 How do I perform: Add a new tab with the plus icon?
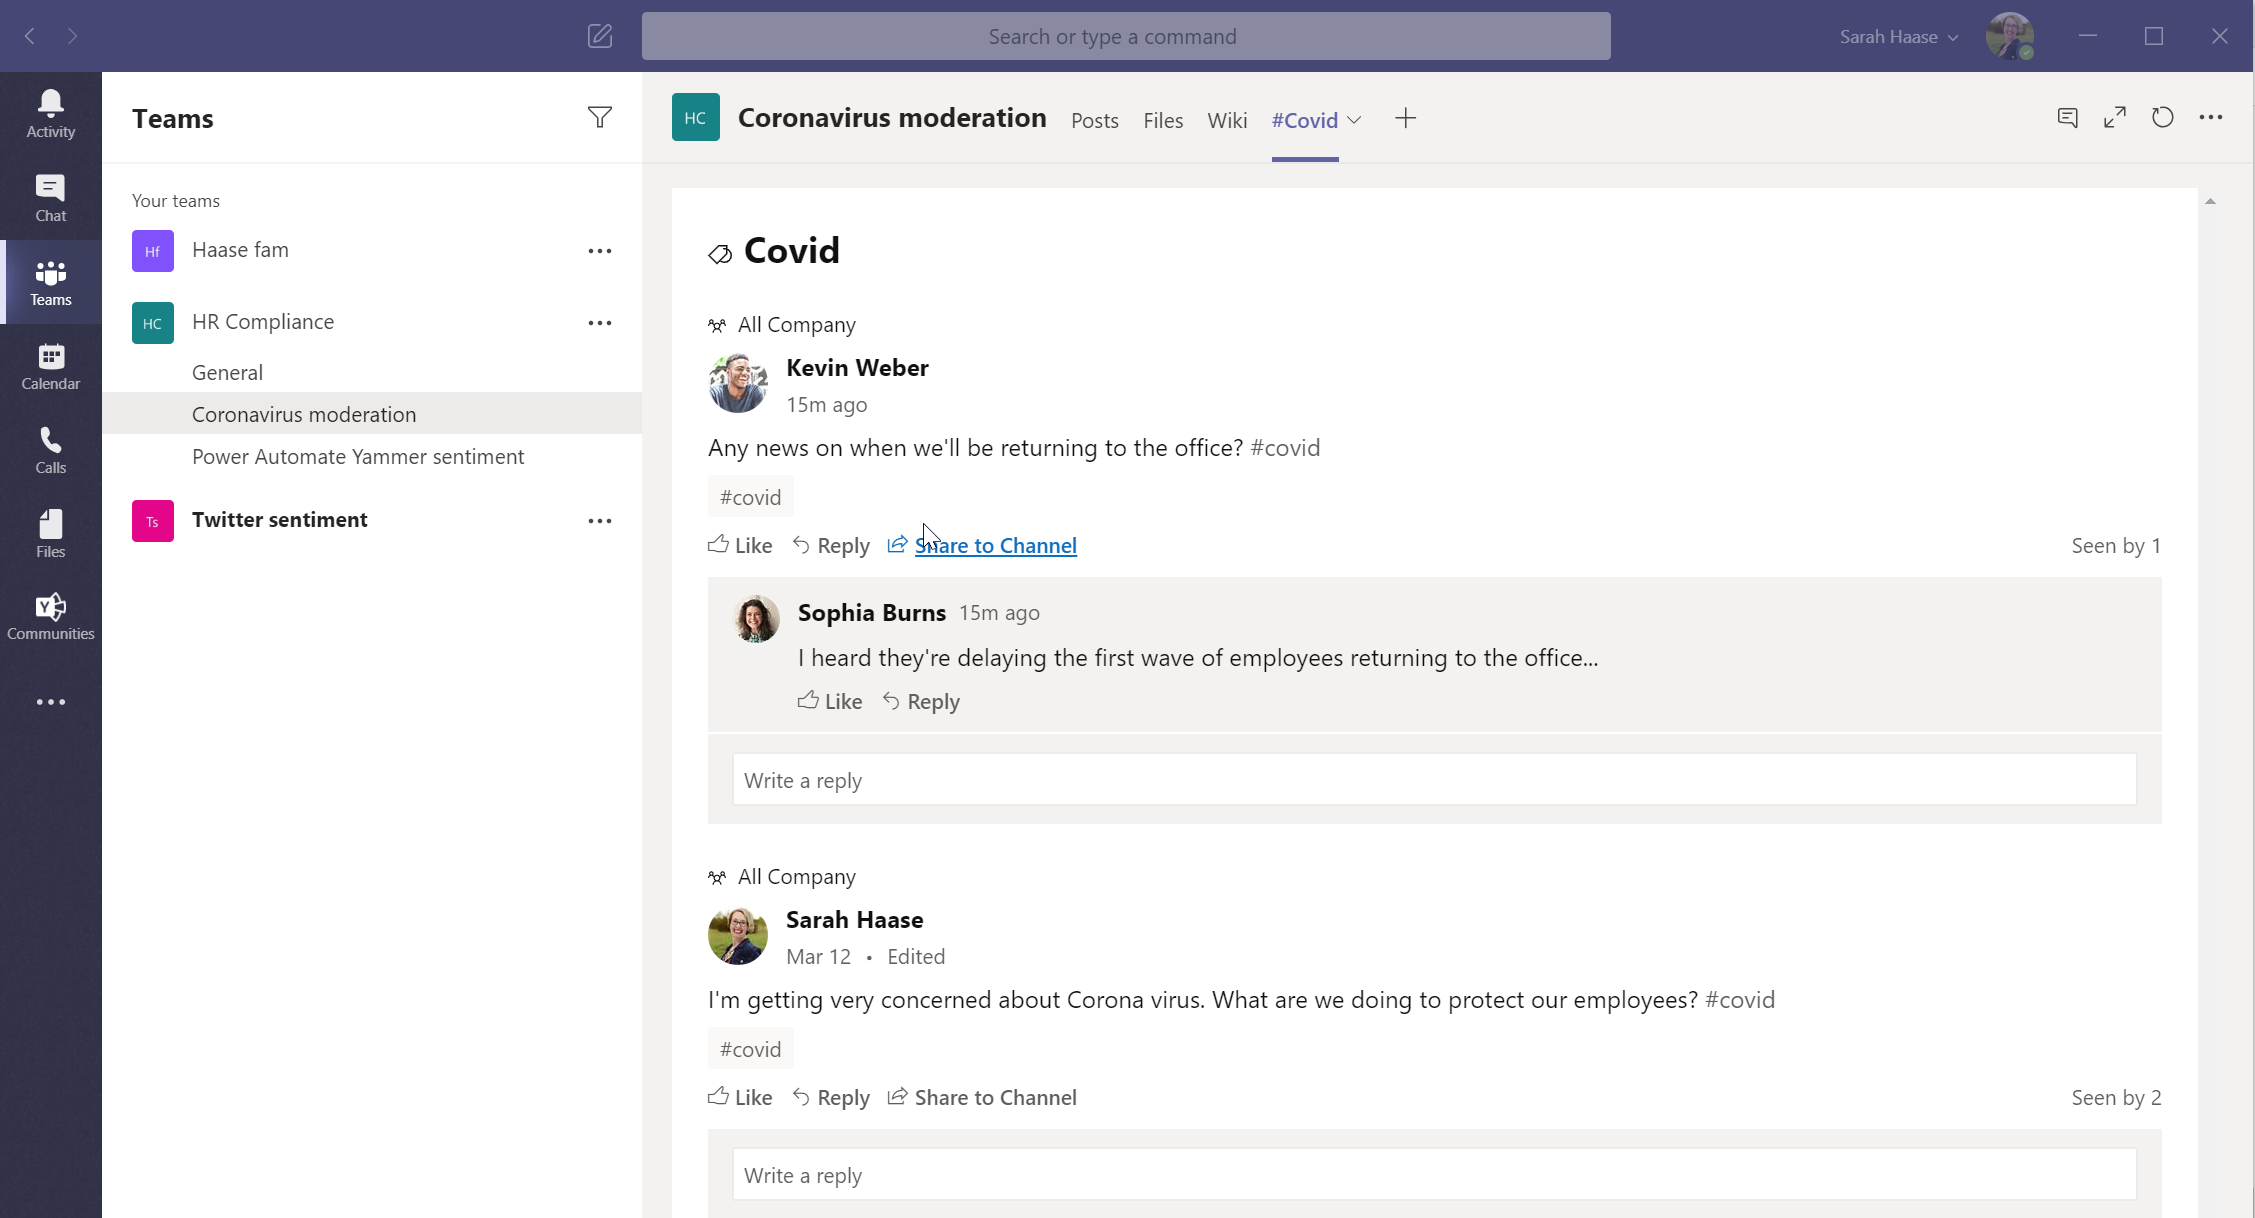[x=1405, y=117]
